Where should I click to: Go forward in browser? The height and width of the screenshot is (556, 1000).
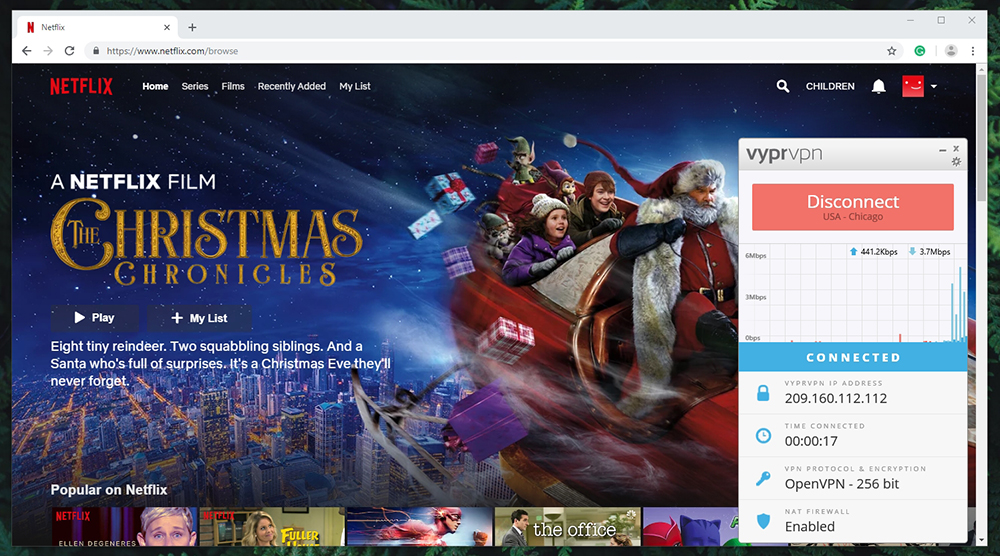click(48, 51)
